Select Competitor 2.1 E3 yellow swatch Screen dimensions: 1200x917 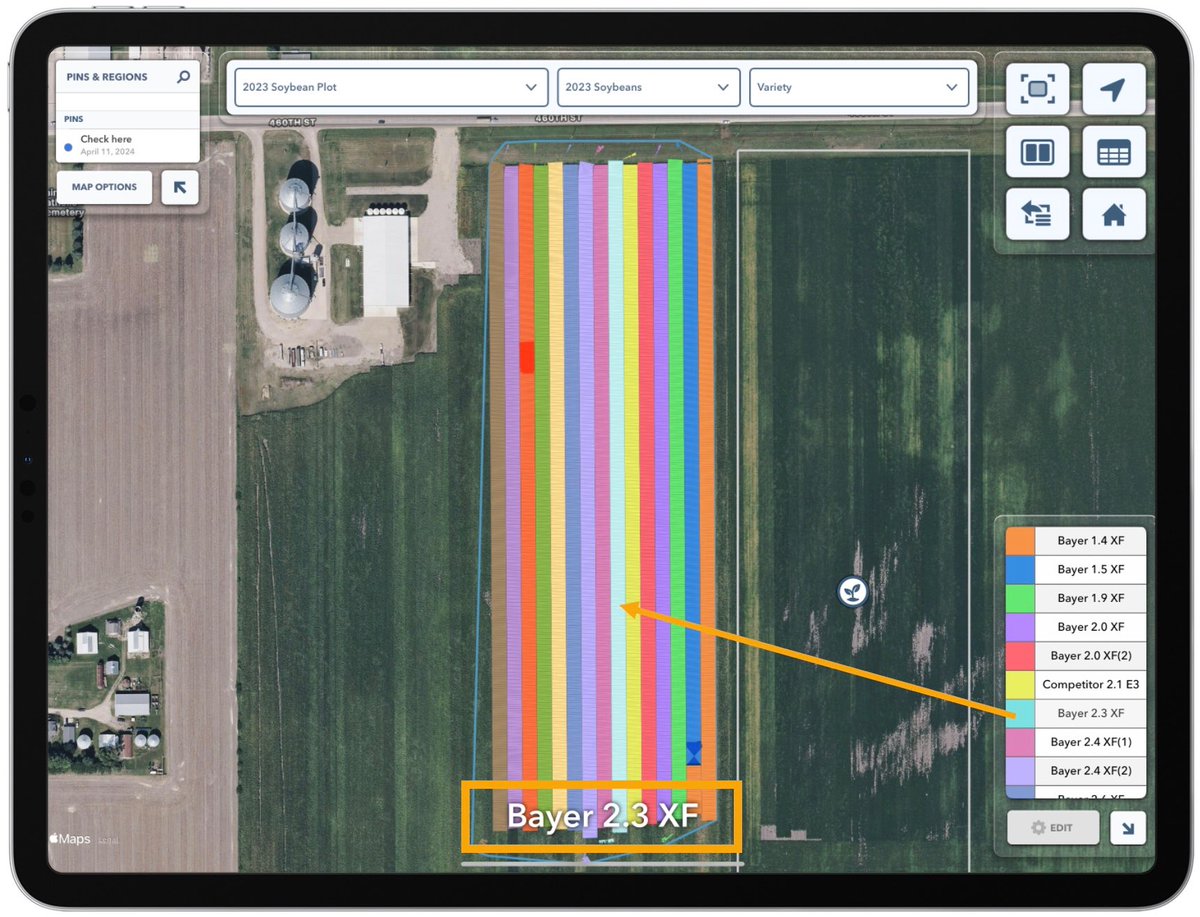point(1020,685)
